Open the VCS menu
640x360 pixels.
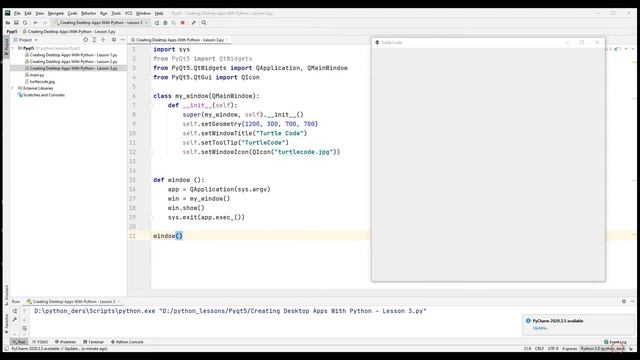coord(129,13)
